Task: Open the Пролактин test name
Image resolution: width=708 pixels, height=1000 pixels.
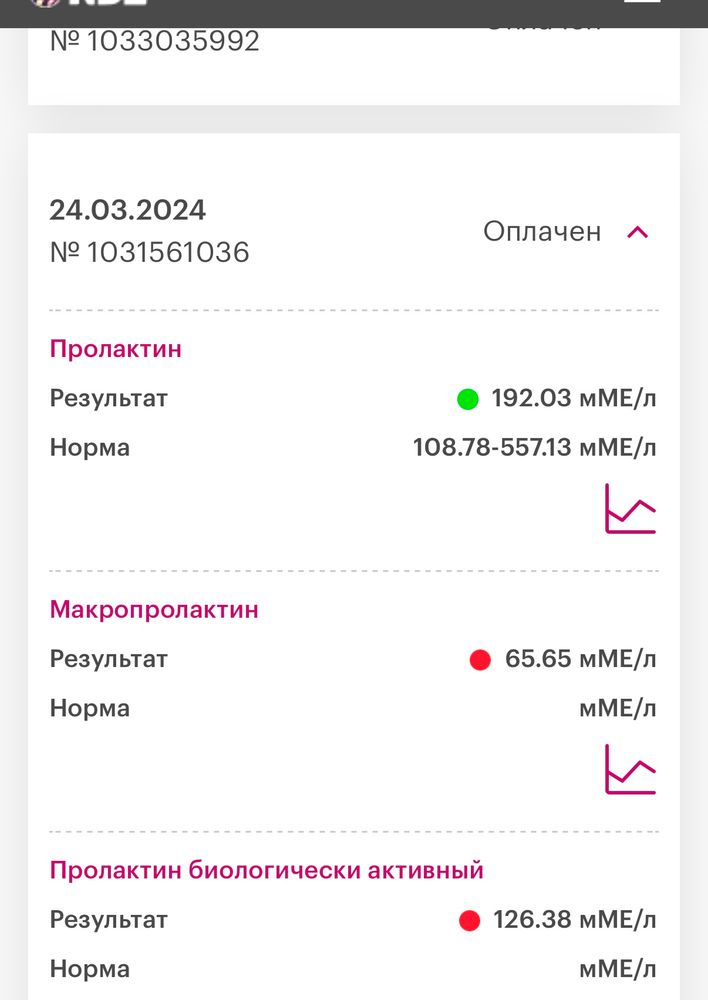Action: click(115, 348)
